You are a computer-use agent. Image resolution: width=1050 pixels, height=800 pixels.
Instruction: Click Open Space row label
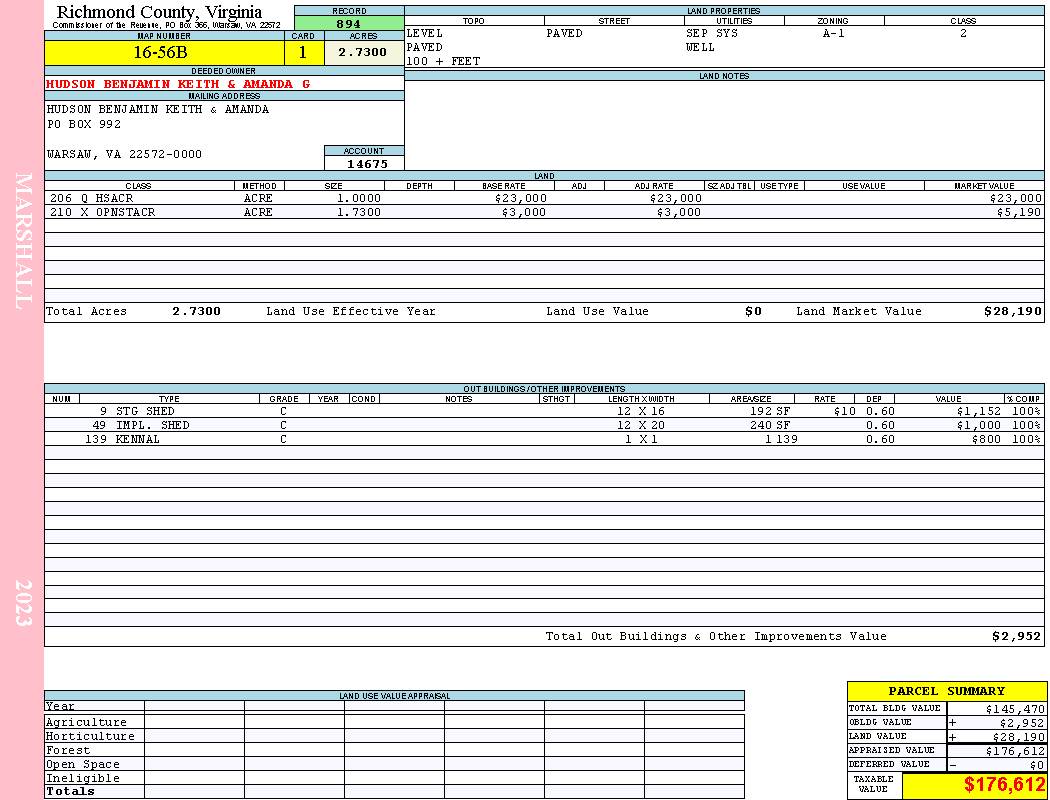83,765
